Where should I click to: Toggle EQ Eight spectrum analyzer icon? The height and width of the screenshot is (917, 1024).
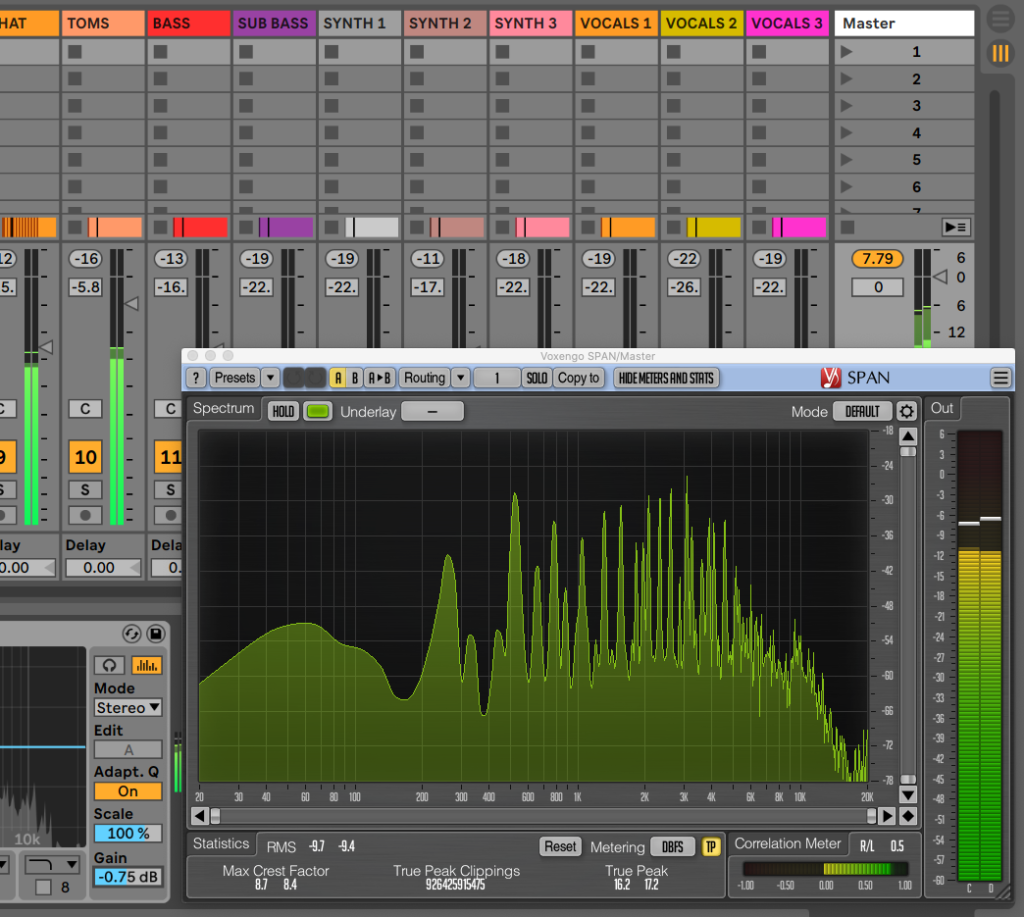pyautogui.click(x=147, y=665)
